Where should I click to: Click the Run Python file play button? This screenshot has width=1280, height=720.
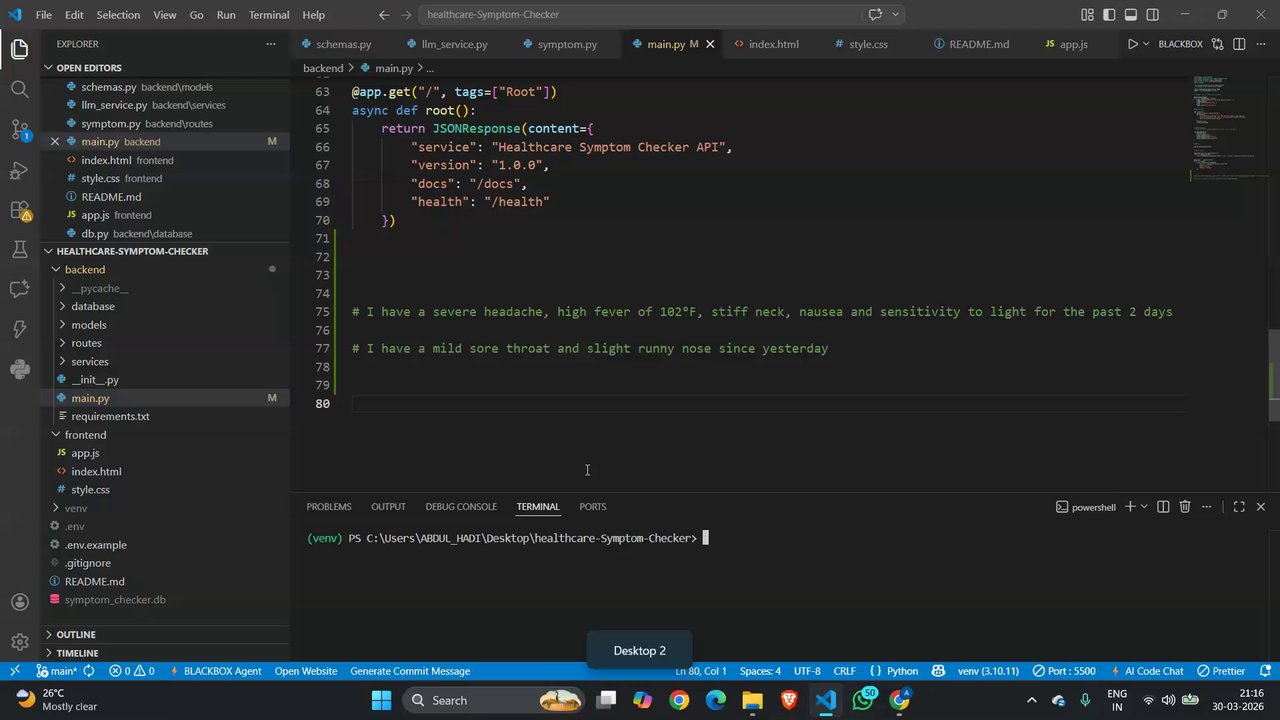[x=1132, y=44]
